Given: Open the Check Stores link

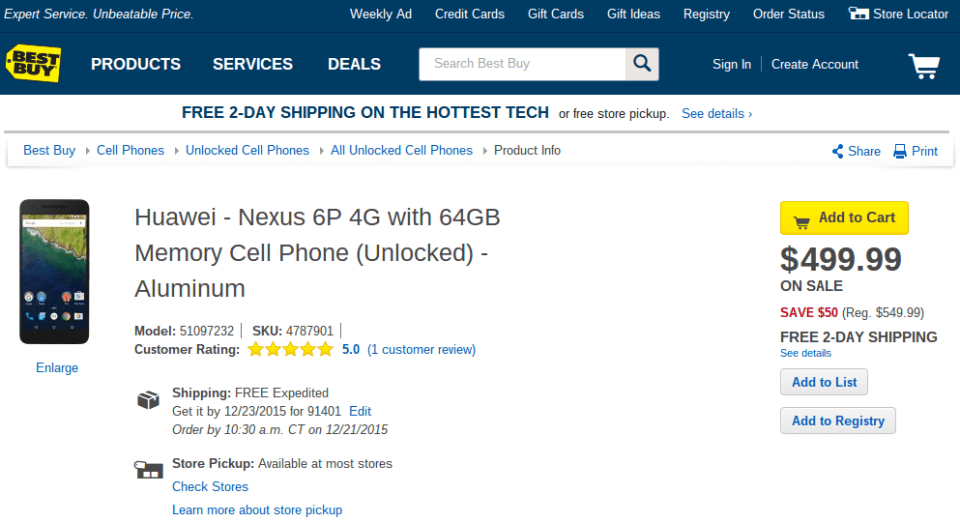Looking at the screenshot, I should (x=210, y=487).
